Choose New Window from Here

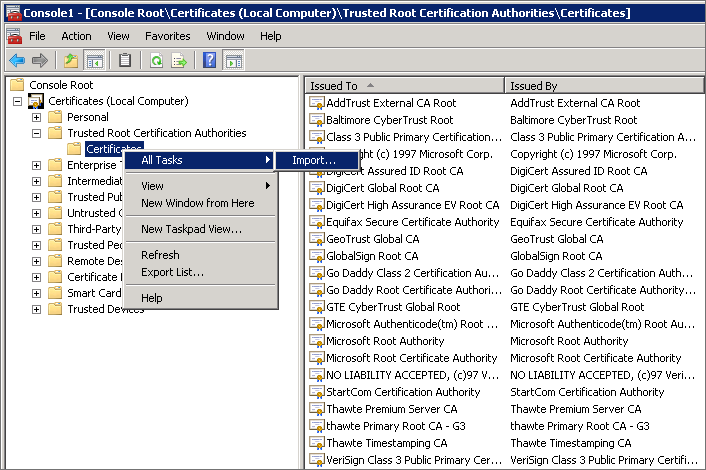(199, 203)
